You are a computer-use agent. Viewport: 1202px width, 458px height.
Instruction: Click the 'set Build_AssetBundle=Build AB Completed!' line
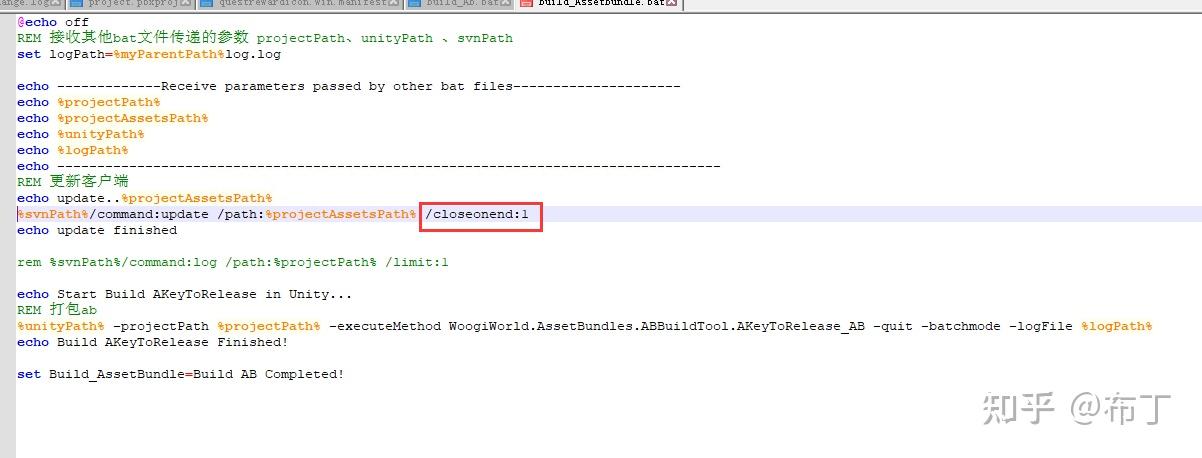click(x=181, y=374)
